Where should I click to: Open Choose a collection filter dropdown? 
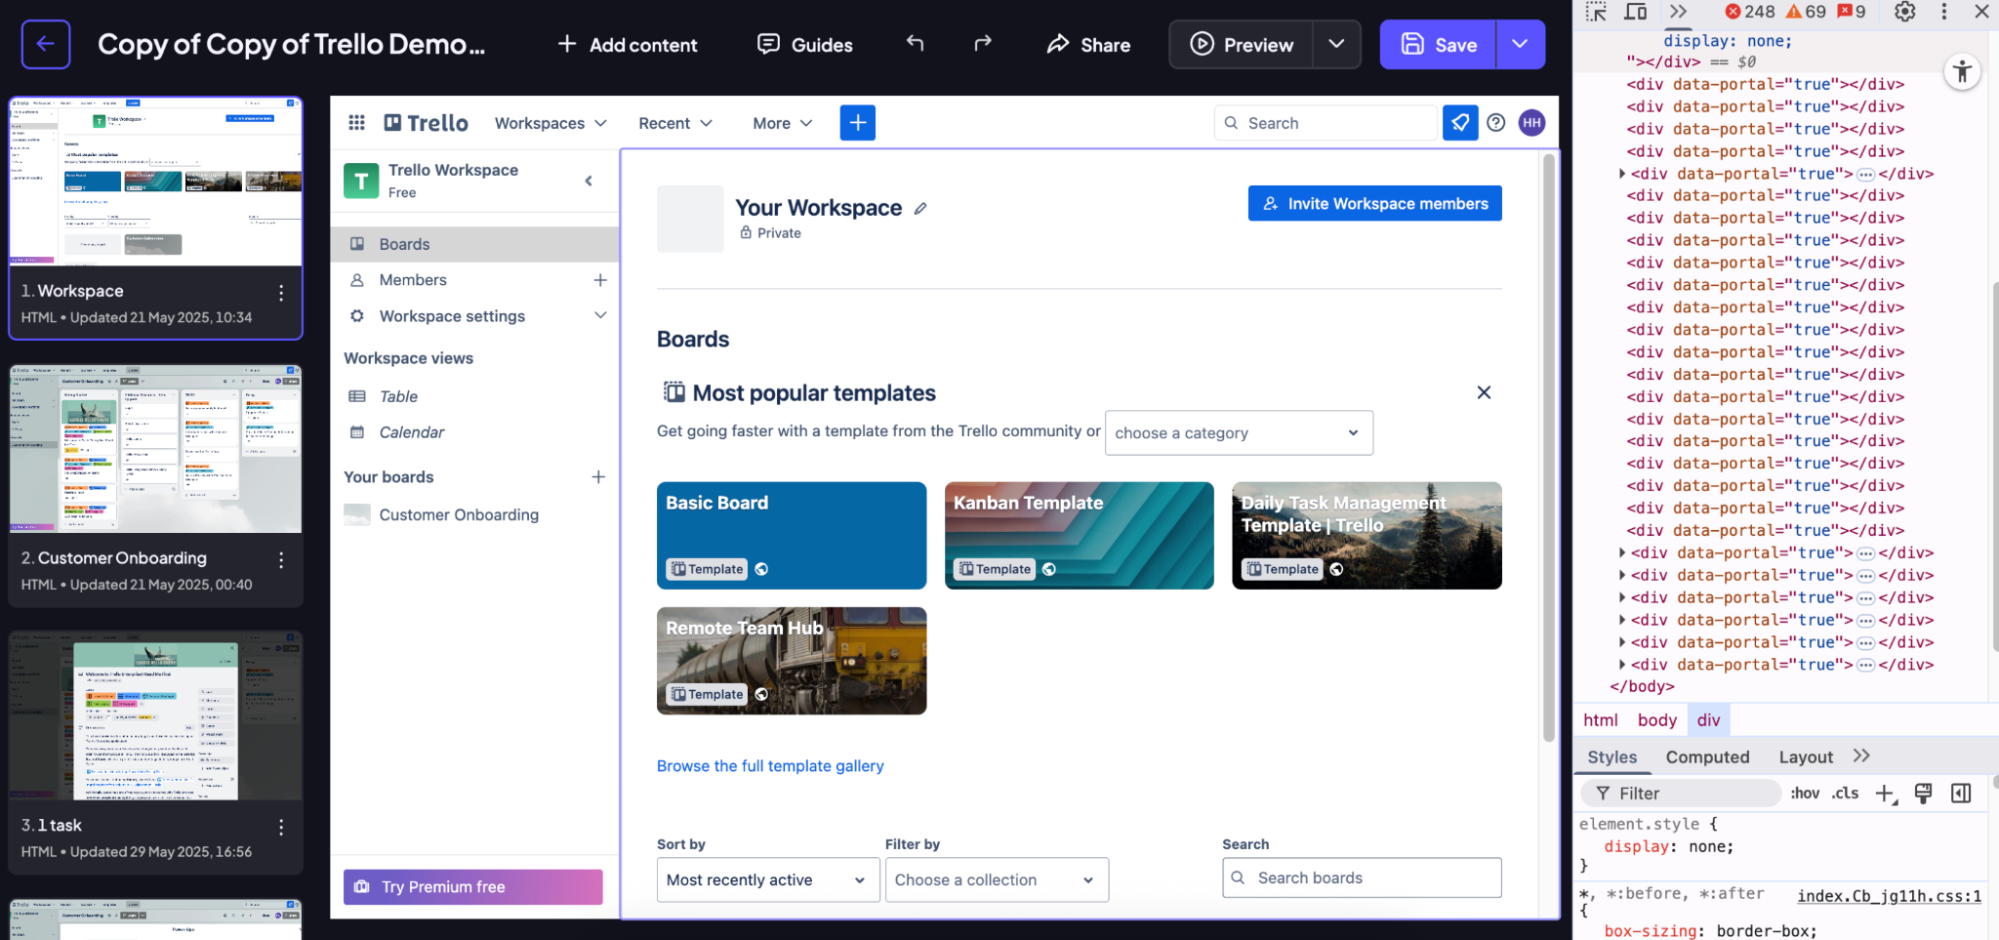(x=996, y=880)
